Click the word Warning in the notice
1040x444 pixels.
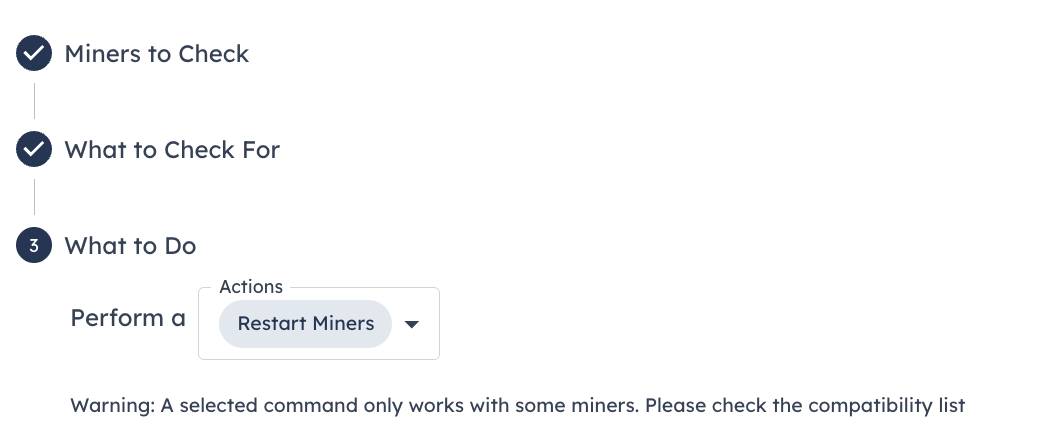pos(112,405)
